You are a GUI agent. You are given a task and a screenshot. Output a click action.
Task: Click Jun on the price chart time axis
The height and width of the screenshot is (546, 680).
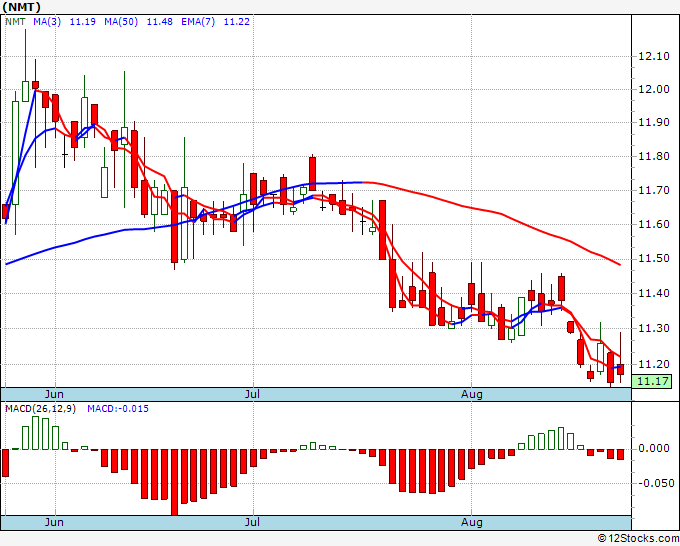click(54, 394)
